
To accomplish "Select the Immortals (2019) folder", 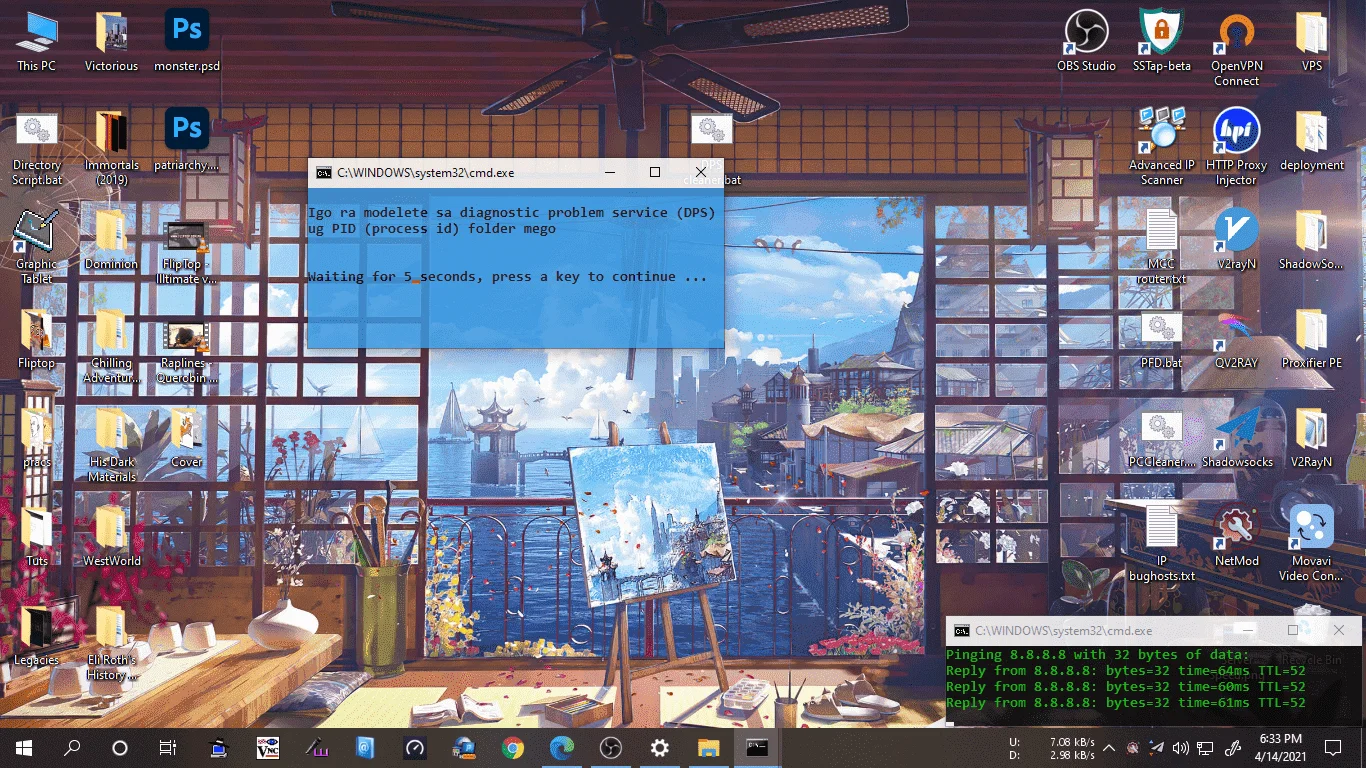I will 111,148.
